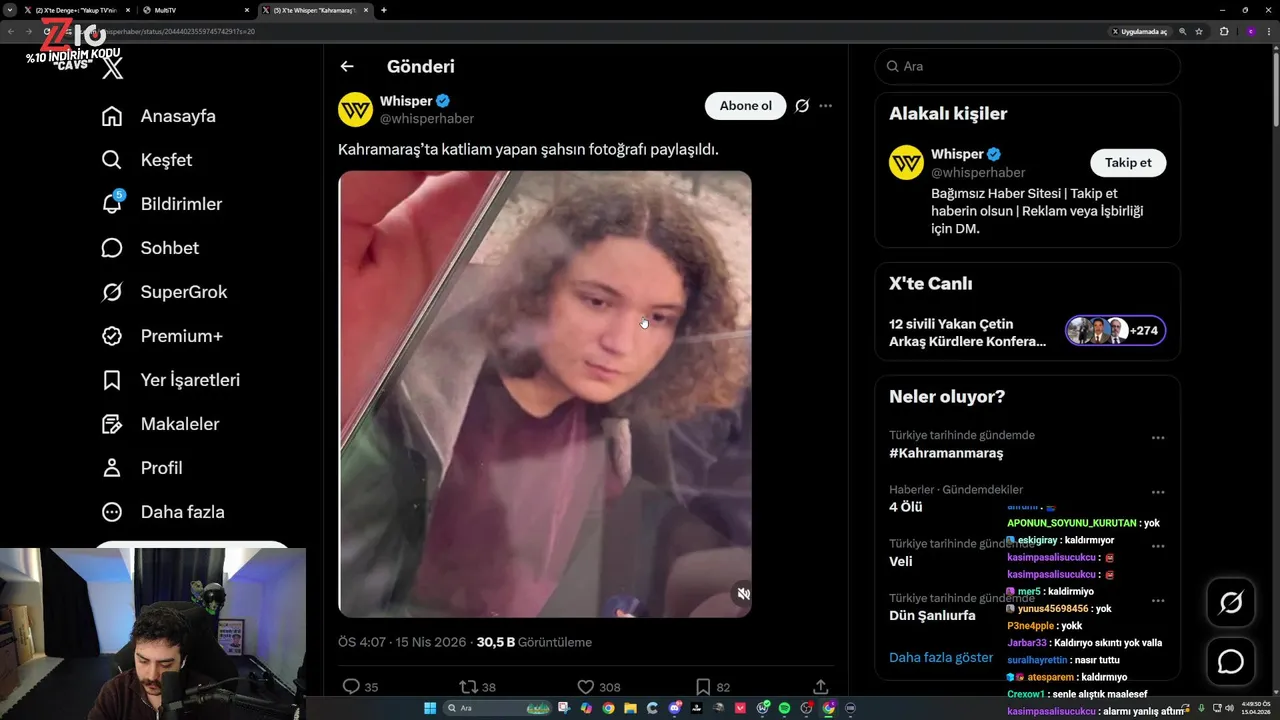
Task: Click the repost icon with 38
Action: [x=467, y=687]
